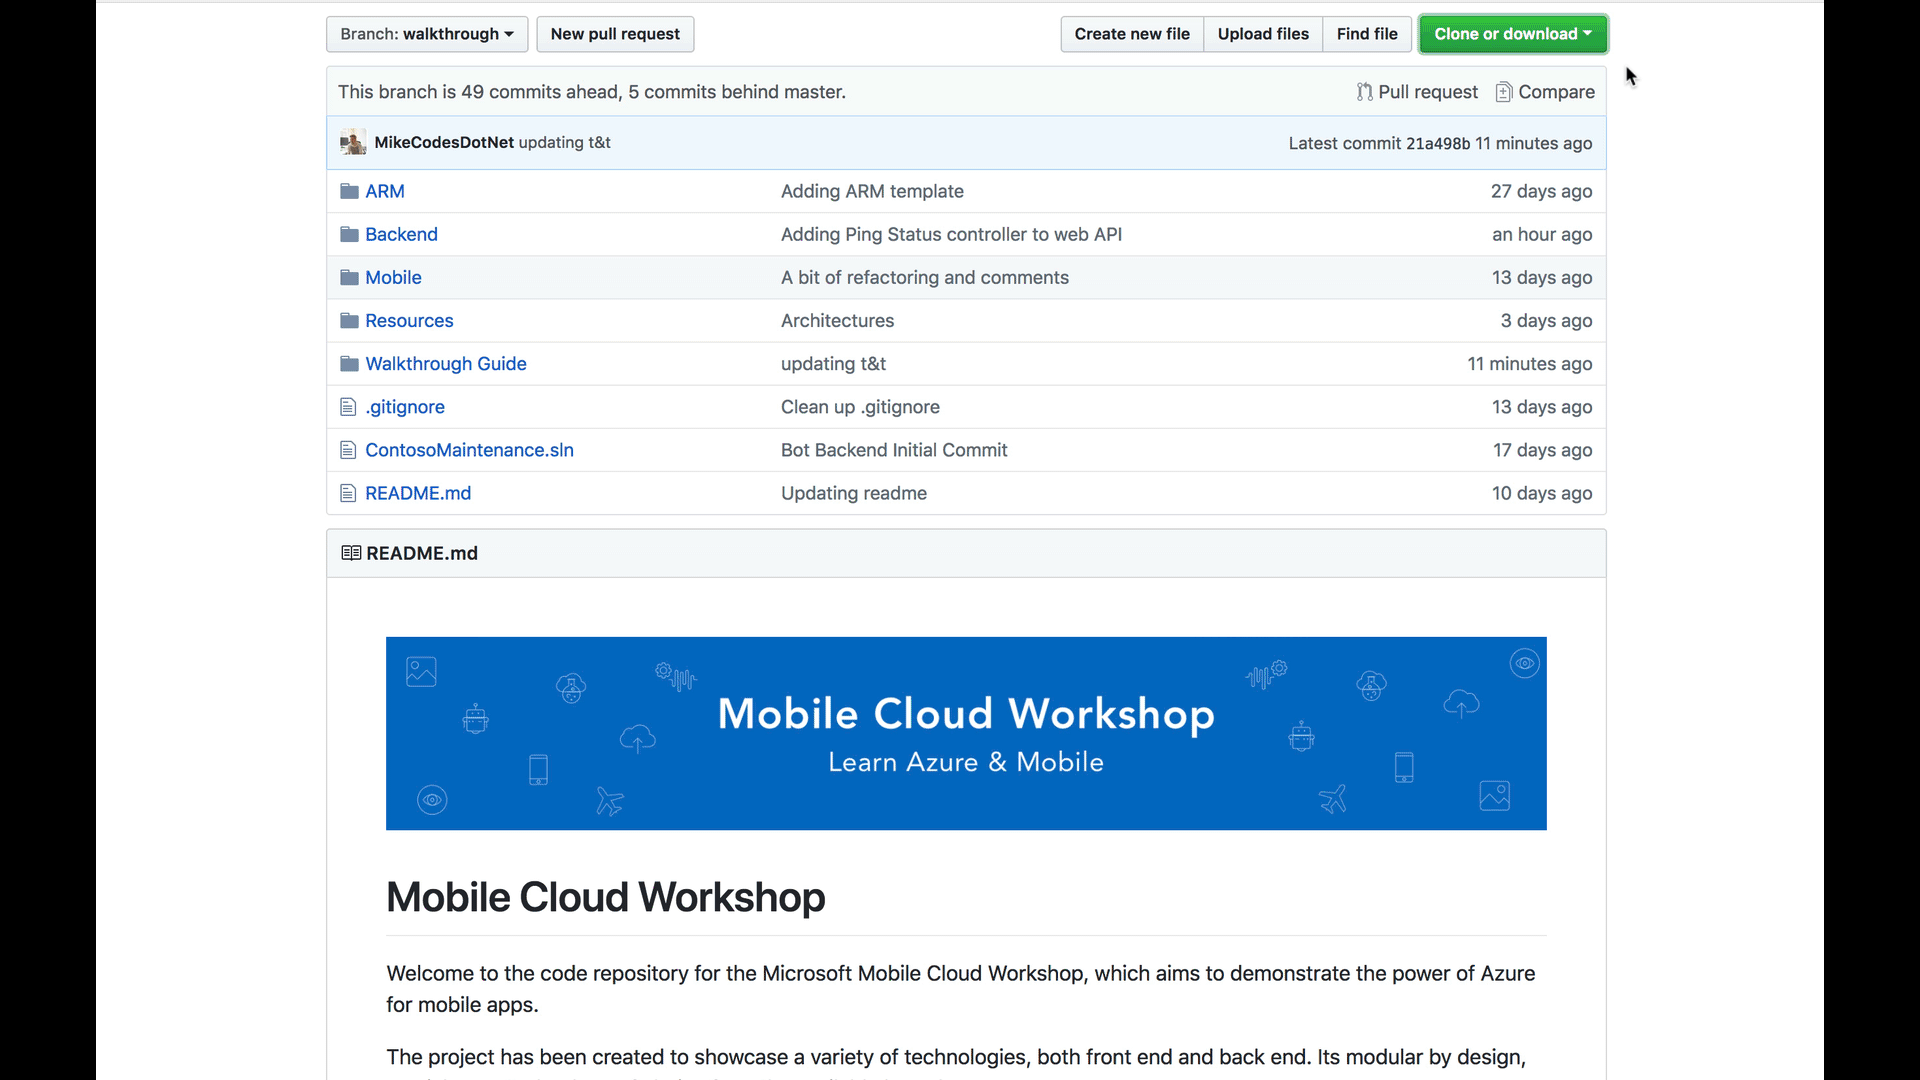Click the MikeCodesDotNet profile link
This screenshot has height=1080, width=1920.
tap(443, 141)
